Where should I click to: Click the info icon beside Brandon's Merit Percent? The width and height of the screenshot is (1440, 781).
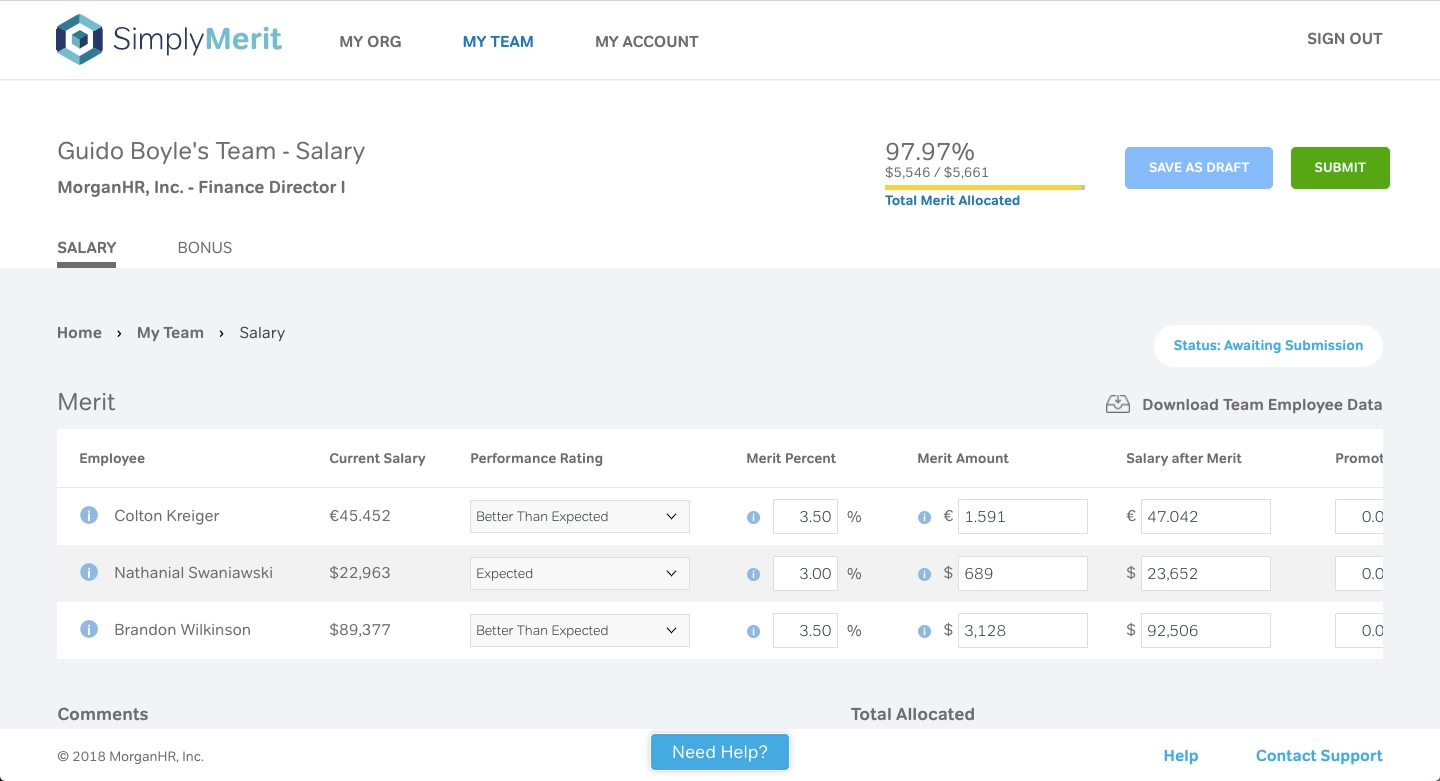coord(753,631)
